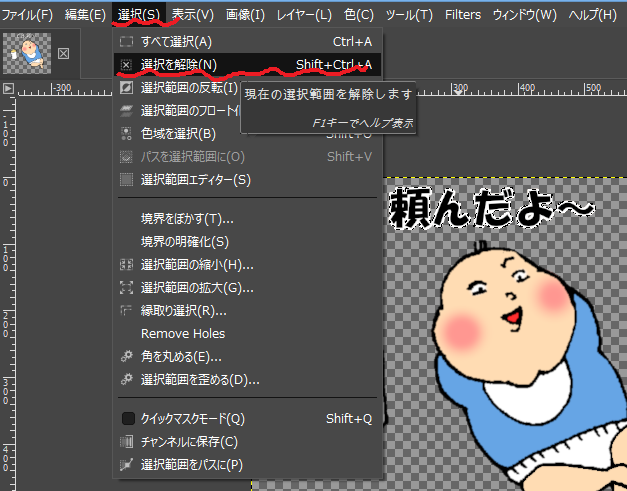Choose Remove Holes entry

(x=247, y=333)
